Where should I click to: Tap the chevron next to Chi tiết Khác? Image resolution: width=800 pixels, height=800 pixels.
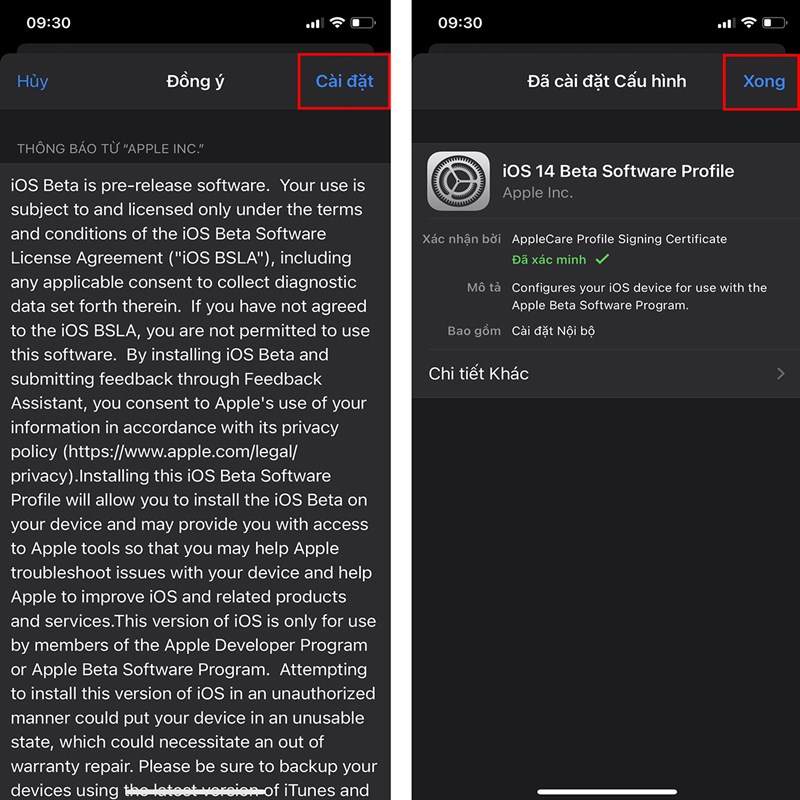(x=782, y=373)
